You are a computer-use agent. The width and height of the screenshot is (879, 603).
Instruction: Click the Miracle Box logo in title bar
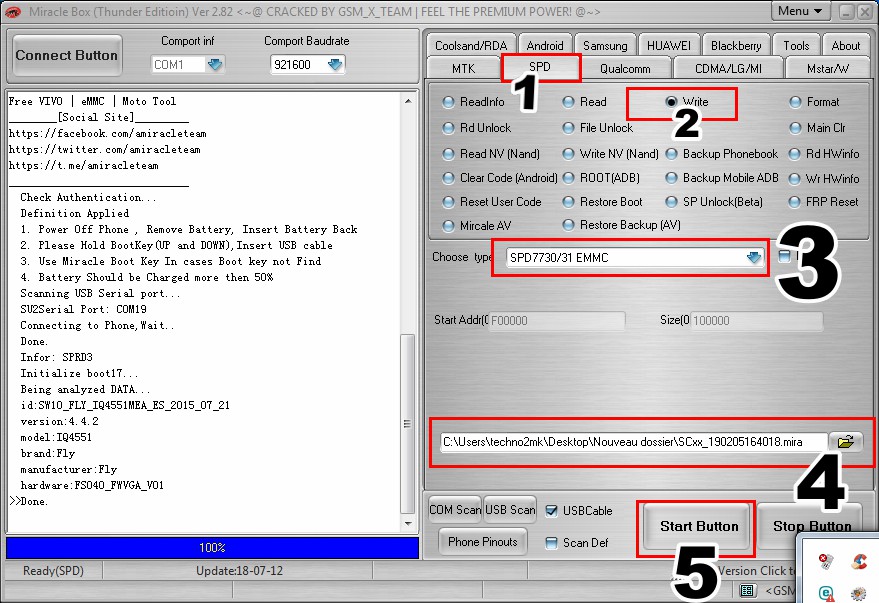15,11
